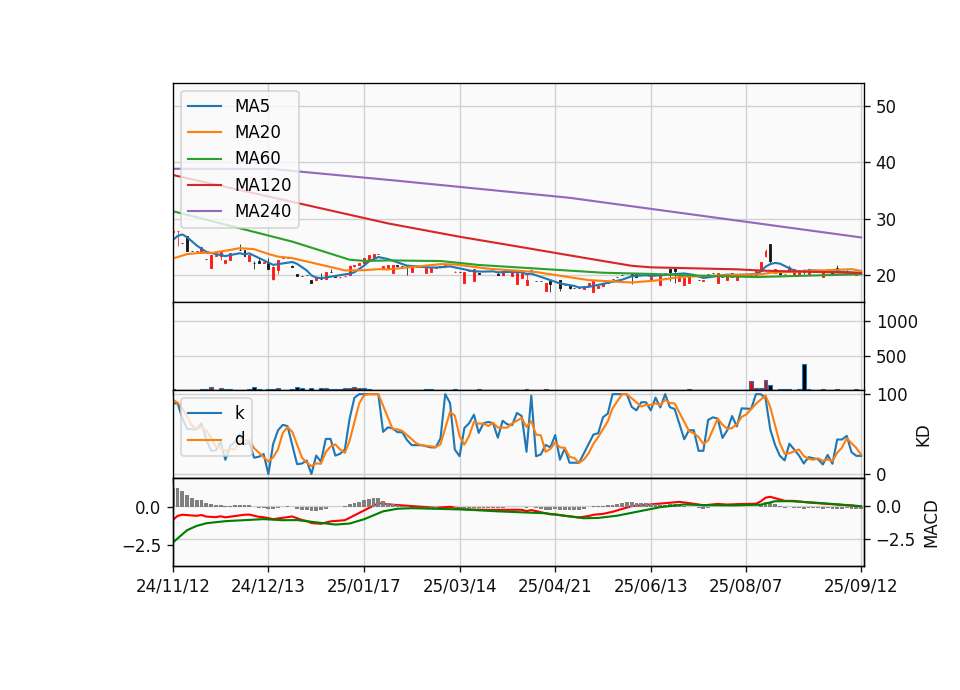Click the MA20 legend label
The image size is (960, 690).
pyautogui.click(x=257, y=132)
